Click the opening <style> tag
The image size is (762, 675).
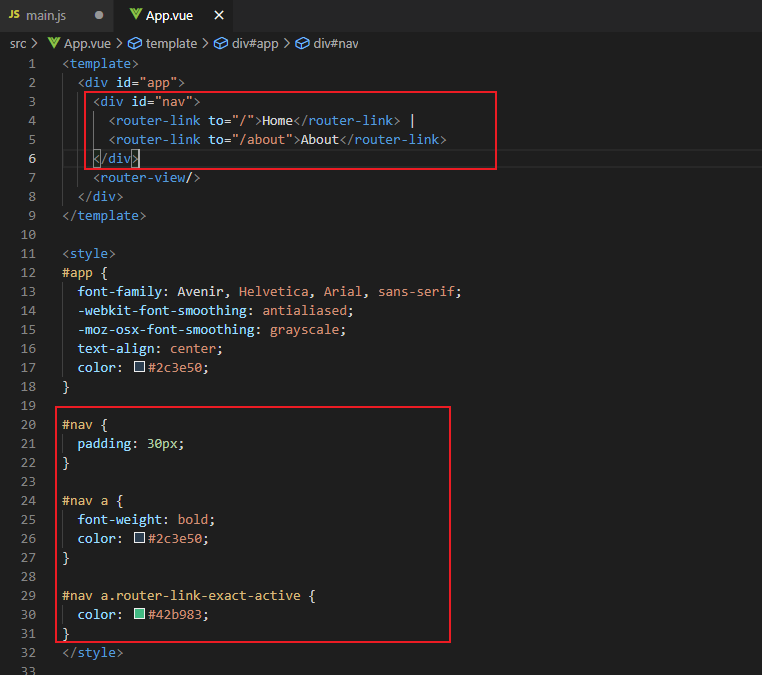88,254
